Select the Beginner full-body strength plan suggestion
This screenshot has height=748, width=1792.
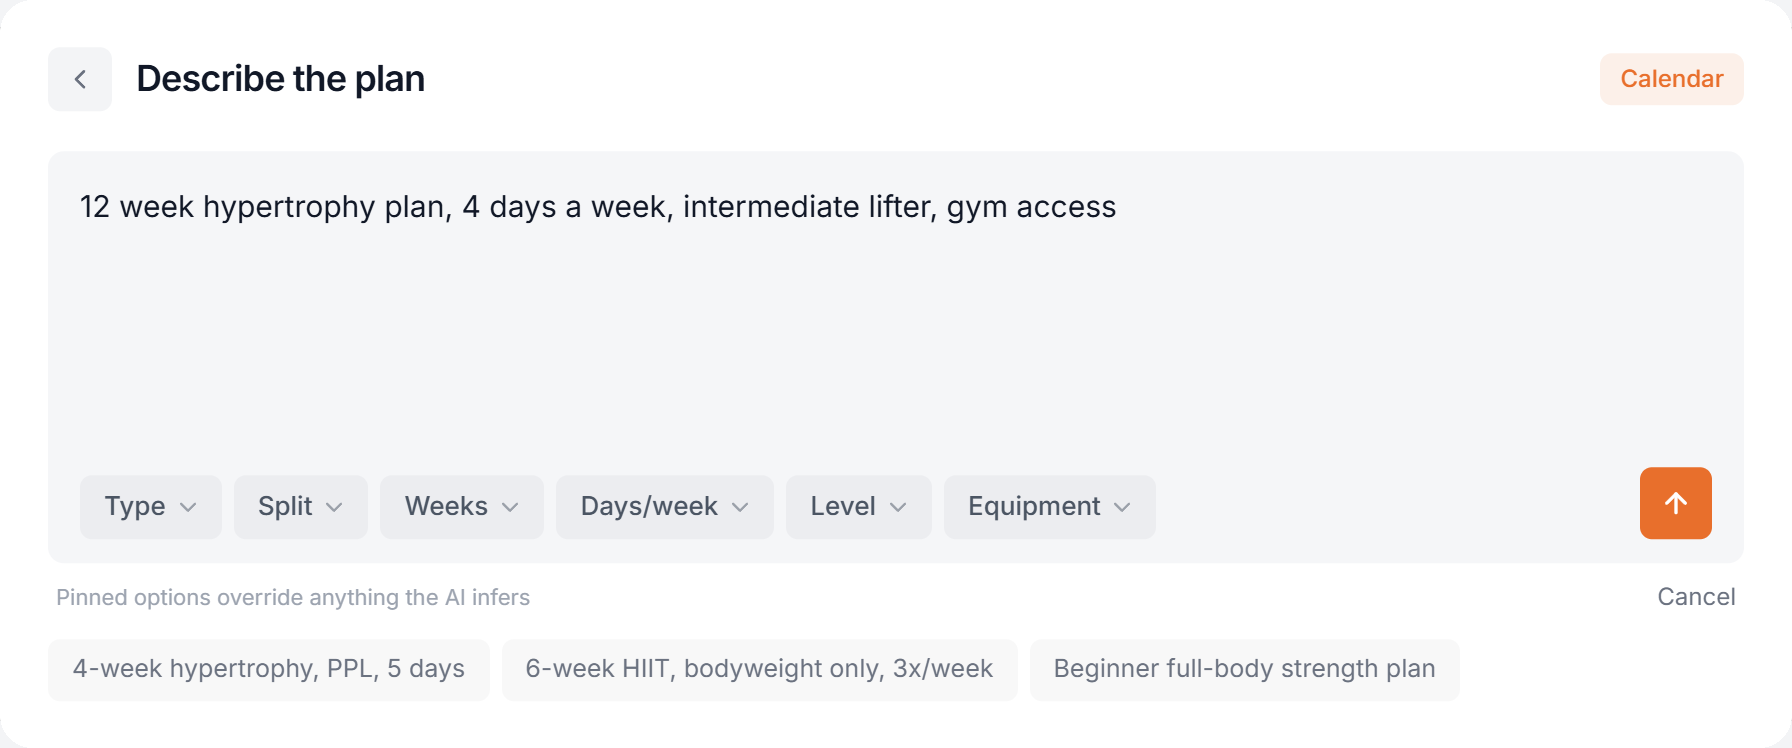tap(1245, 669)
